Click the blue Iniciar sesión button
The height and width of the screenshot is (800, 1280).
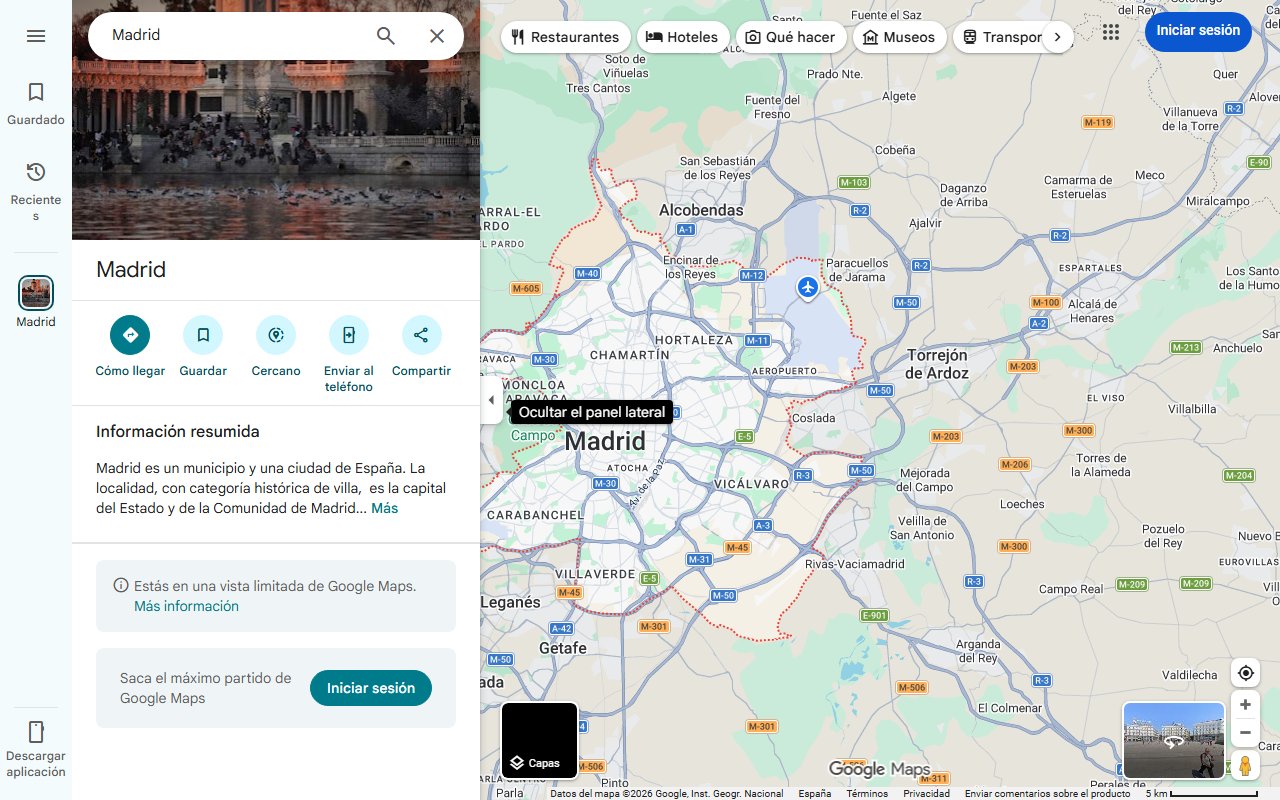[1197, 31]
